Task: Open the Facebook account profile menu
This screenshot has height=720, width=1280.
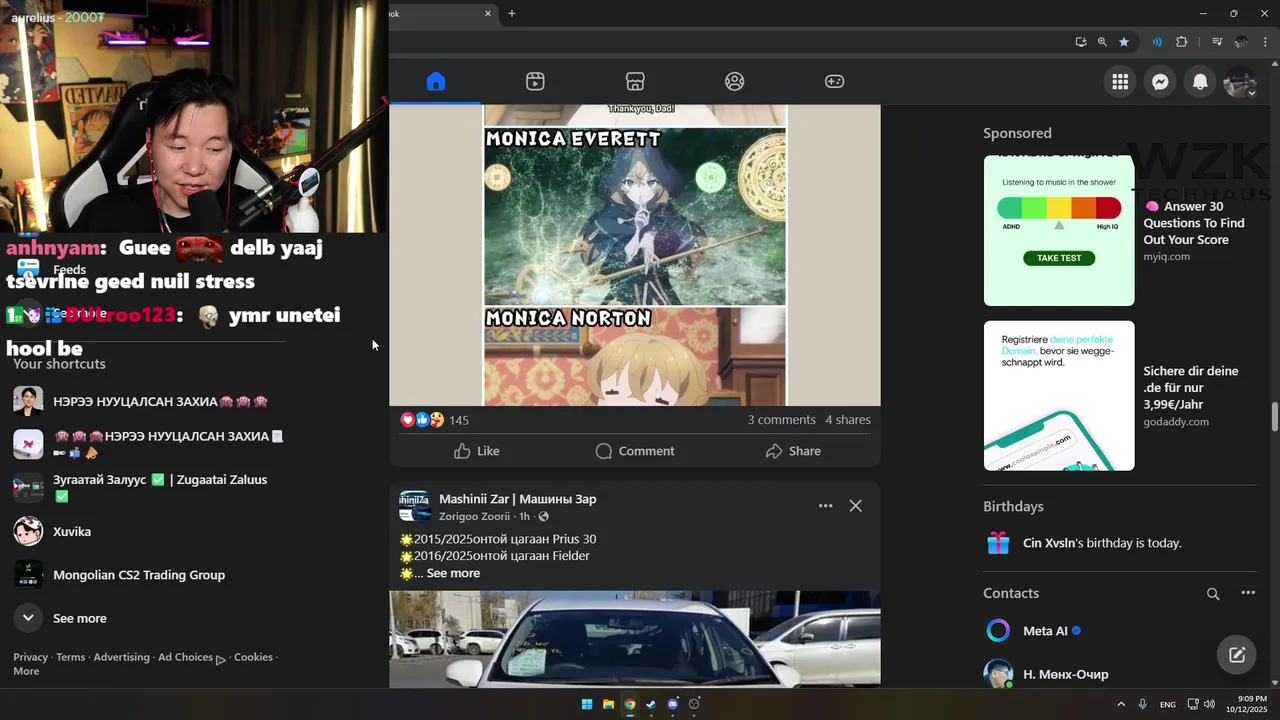Action: point(1240,82)
